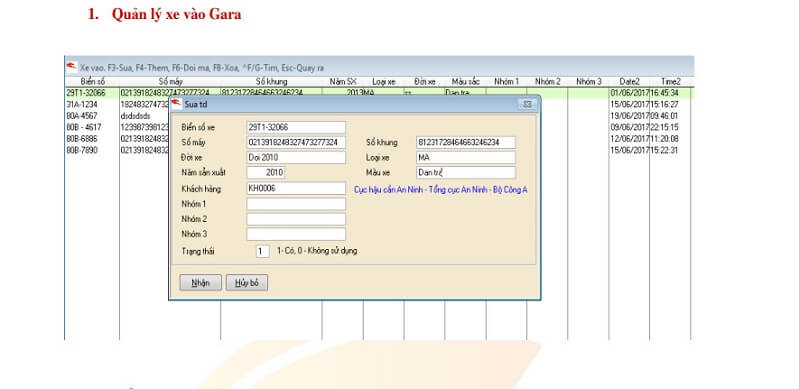Click the Sua td dialog title icon

point(177,104)
